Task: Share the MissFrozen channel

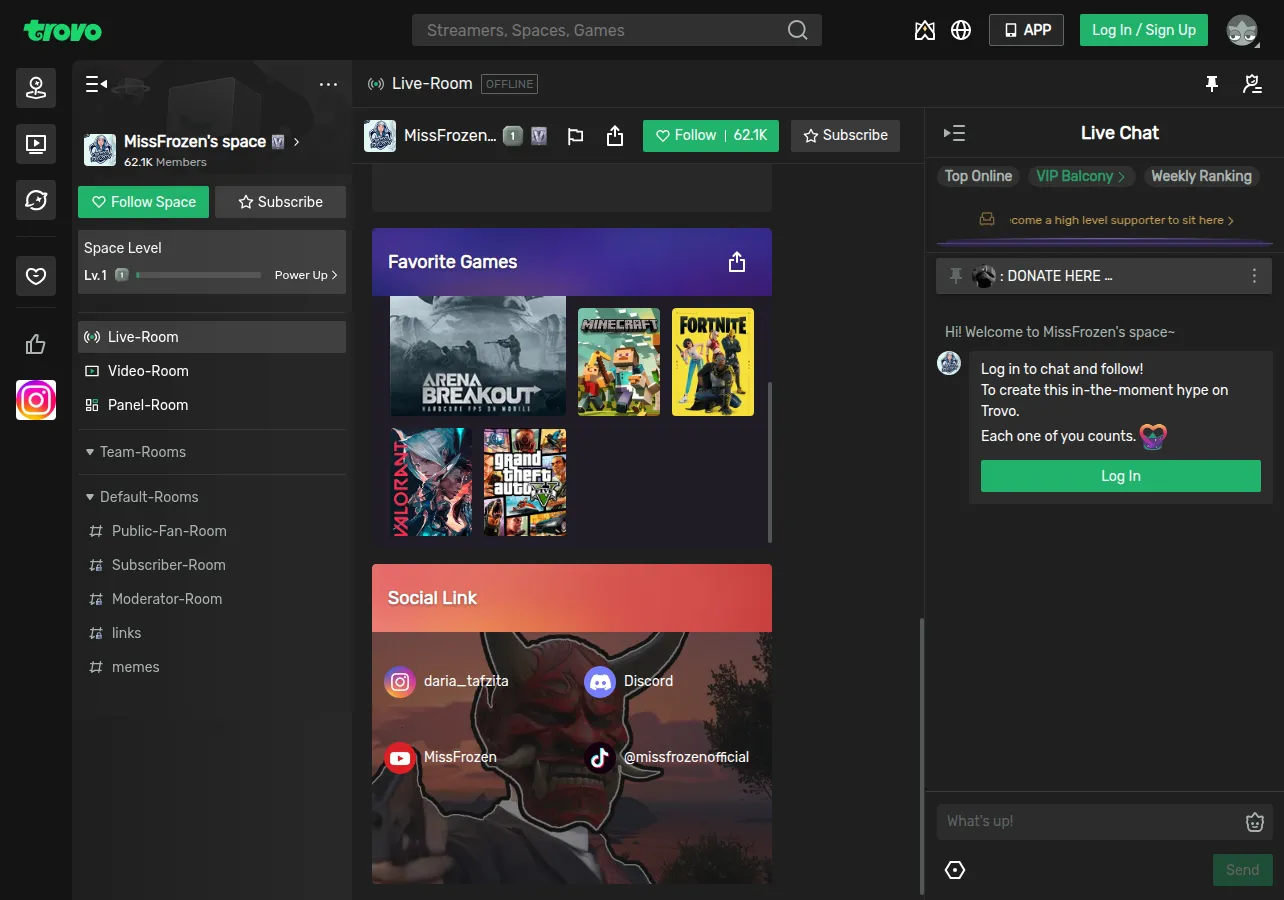Action: point(615,136)
